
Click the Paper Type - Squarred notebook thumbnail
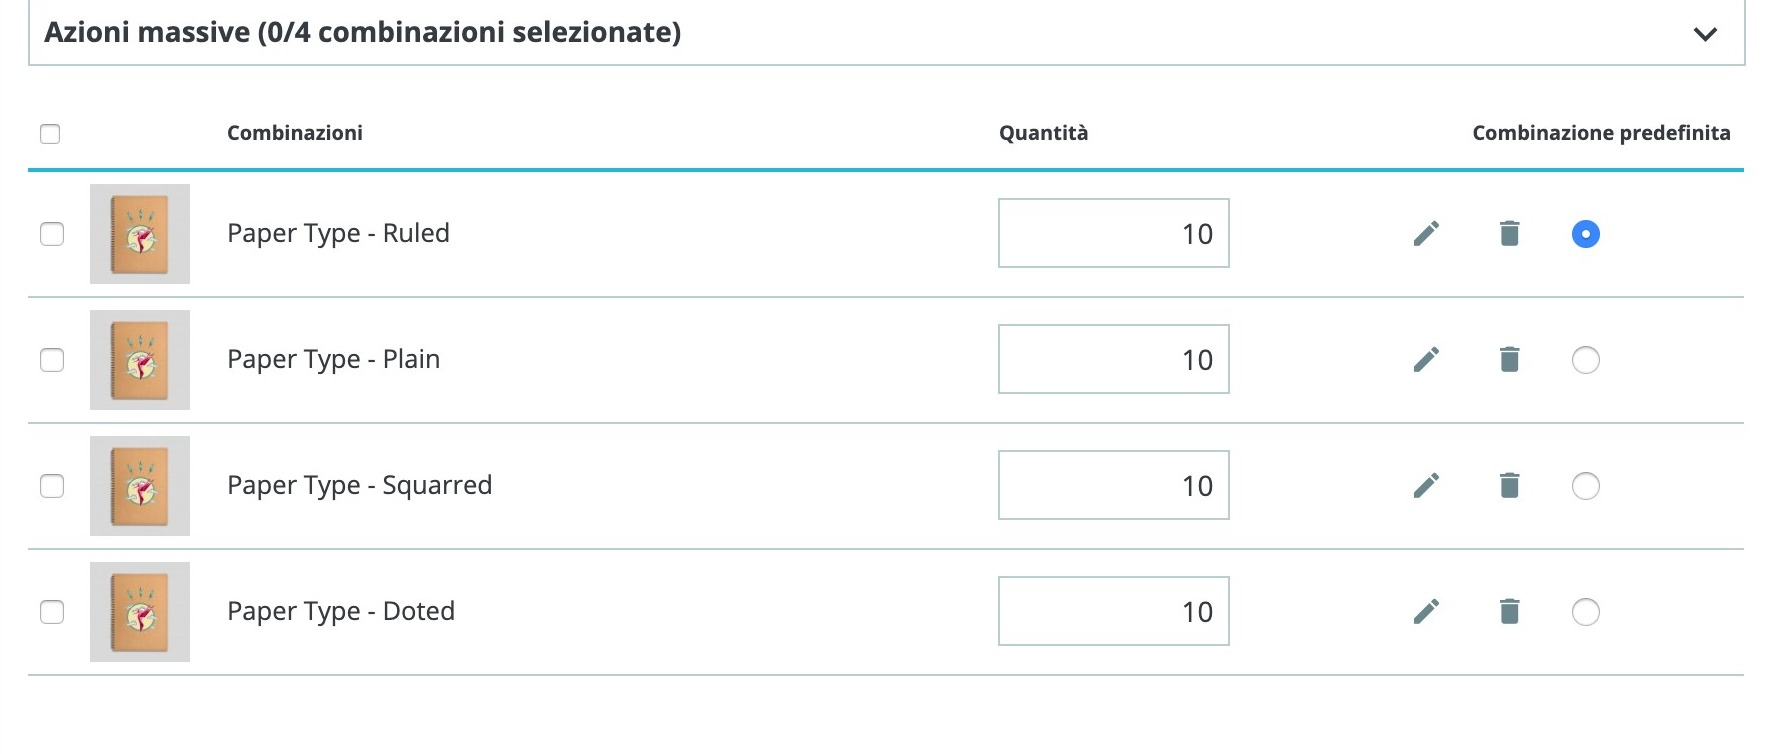[x=140, y=486]
